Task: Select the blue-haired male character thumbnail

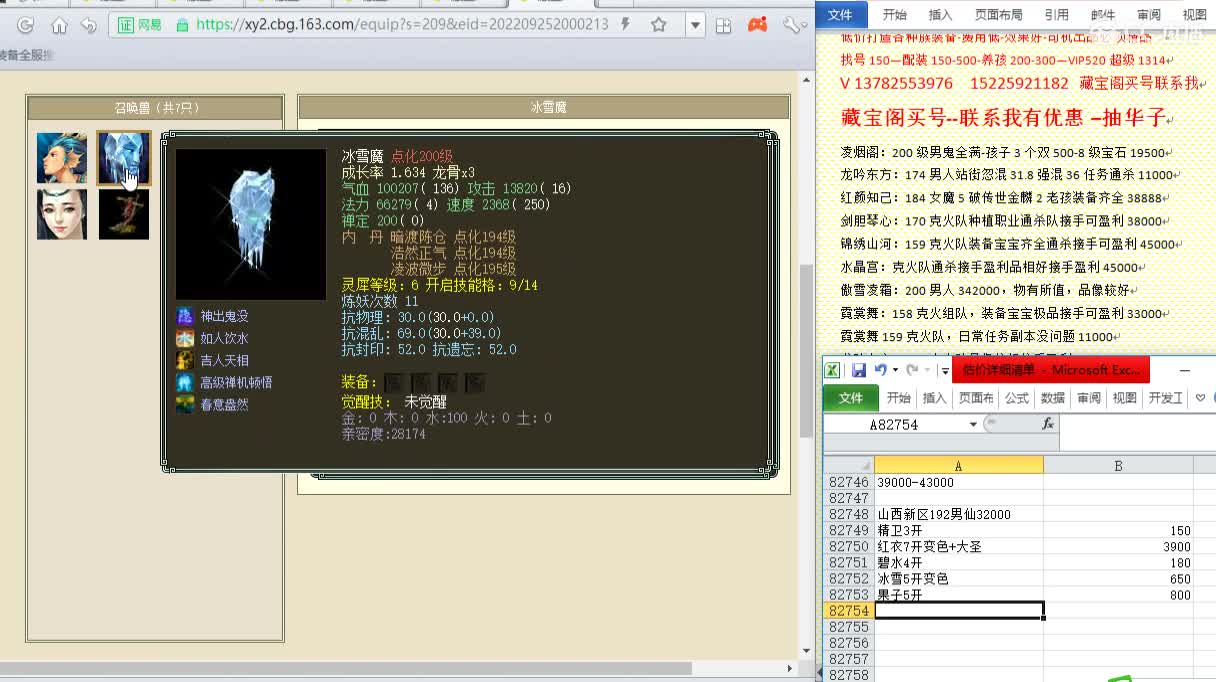Action: (62, 158)
